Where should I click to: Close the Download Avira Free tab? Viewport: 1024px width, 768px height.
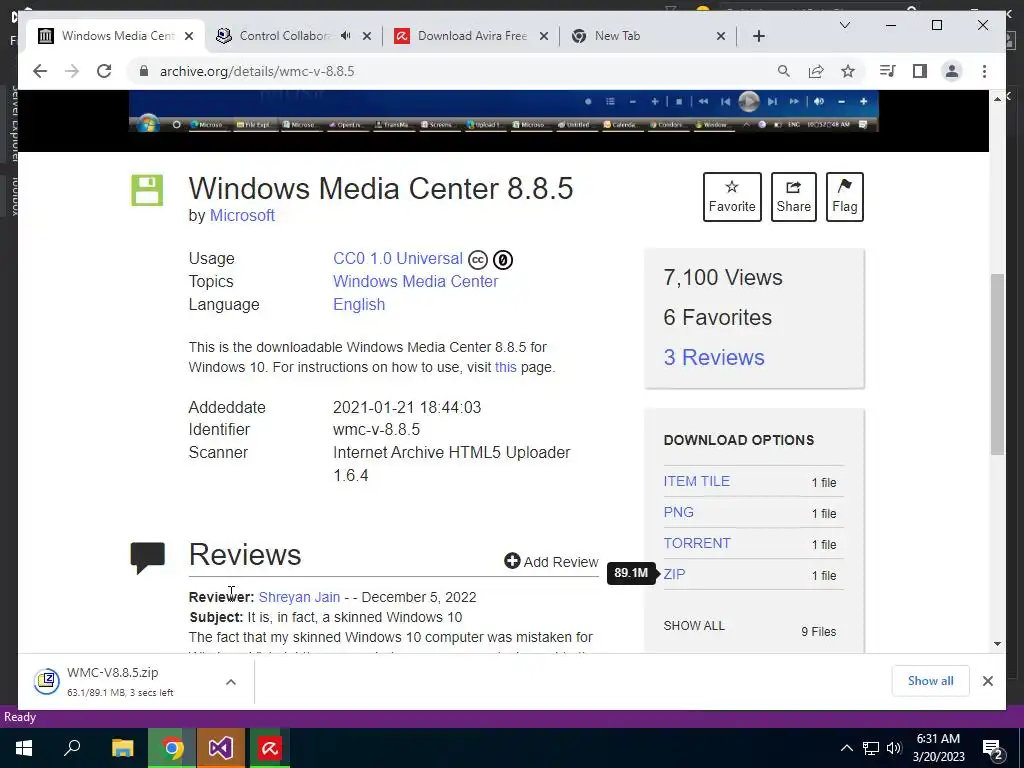[543, 36]
